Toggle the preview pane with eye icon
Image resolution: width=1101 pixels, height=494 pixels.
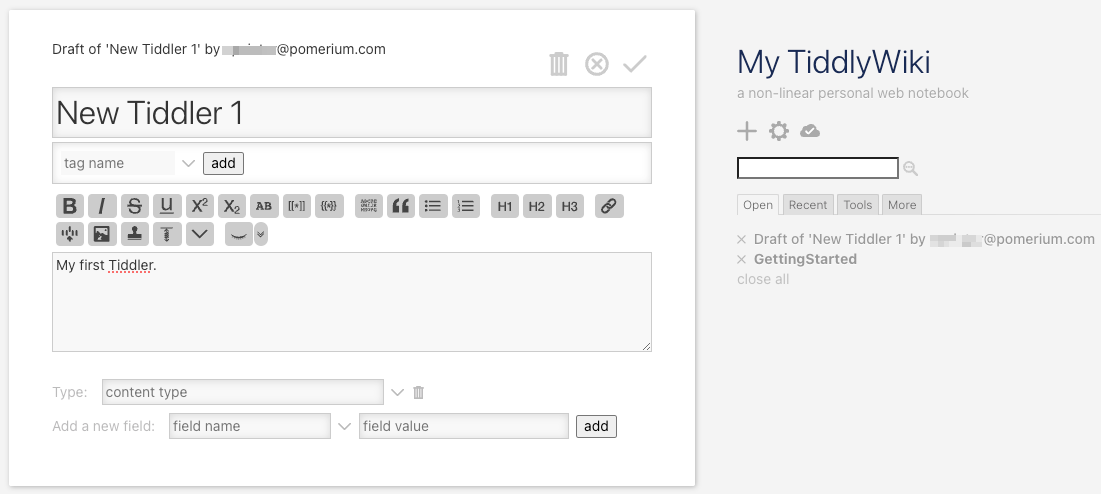[x=239, y=234]
